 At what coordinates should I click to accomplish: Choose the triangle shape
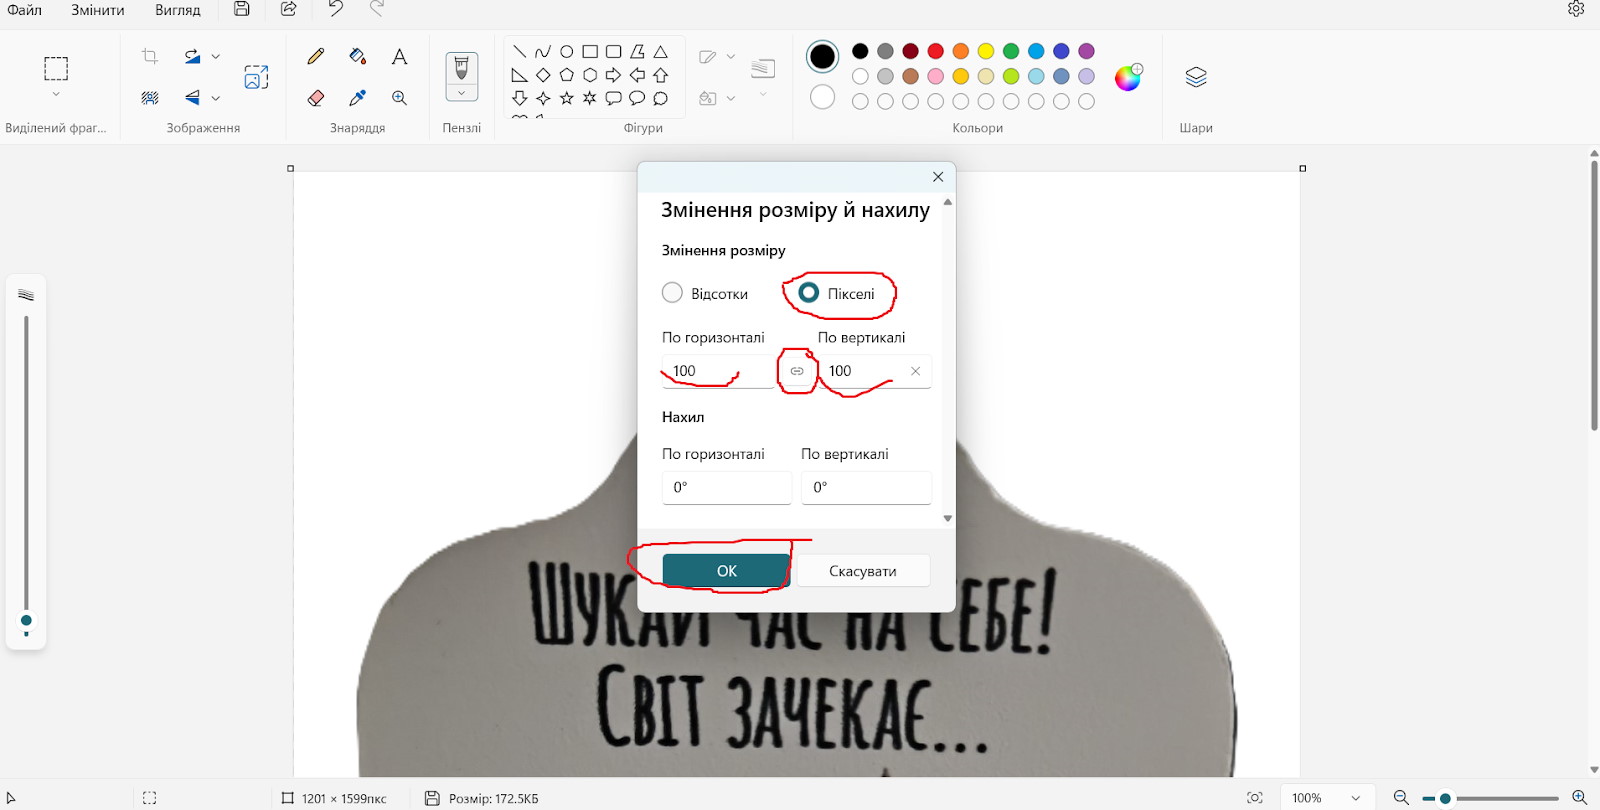pos(660,51)
